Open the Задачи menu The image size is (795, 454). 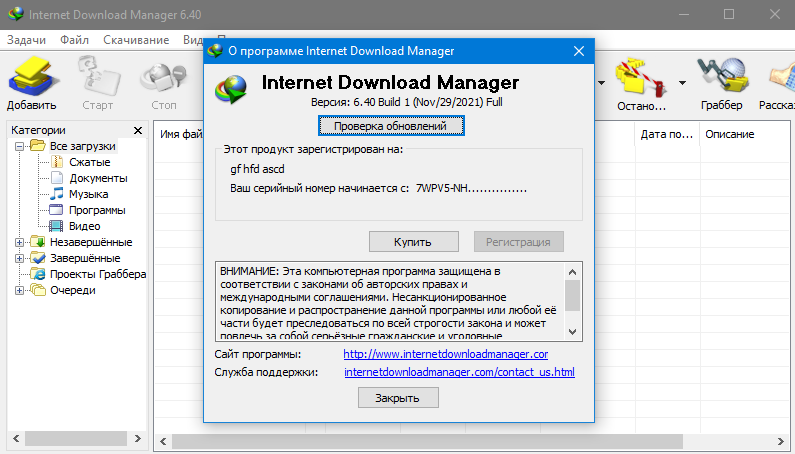pyautogui.click(x=26, y=40)
